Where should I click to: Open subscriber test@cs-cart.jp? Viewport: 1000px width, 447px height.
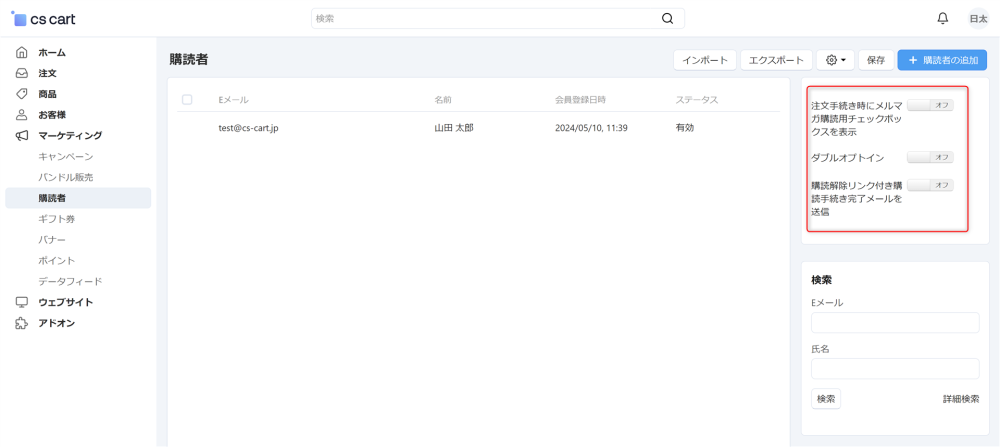point(248,128)
